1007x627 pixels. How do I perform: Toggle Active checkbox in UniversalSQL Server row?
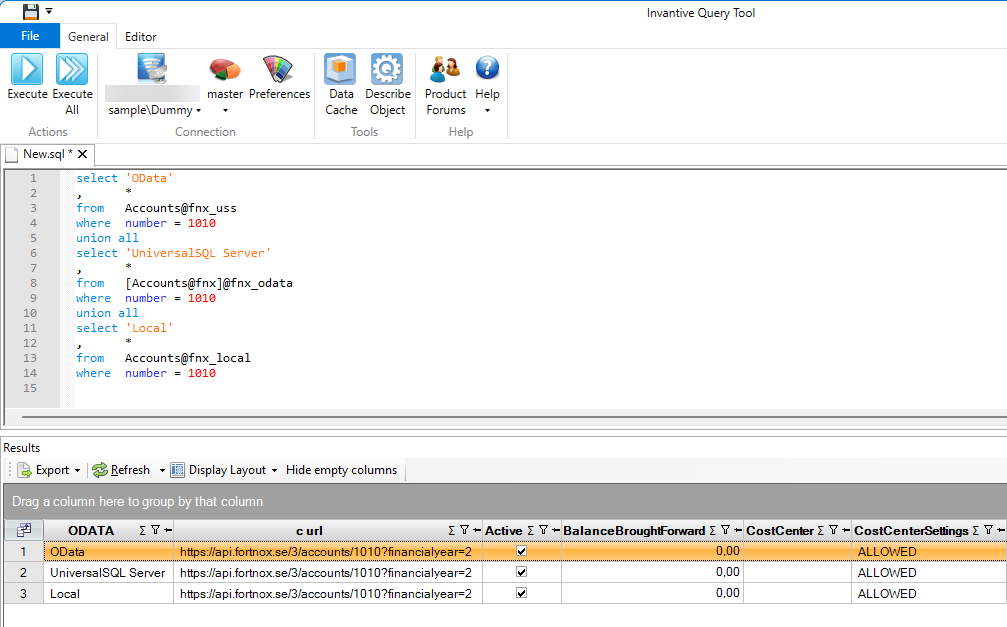521,572
